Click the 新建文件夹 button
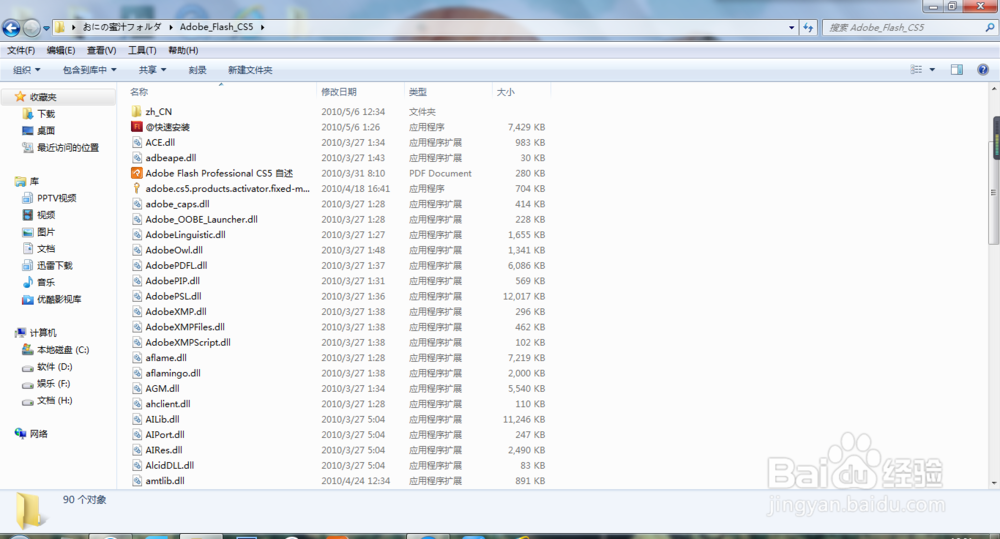 click(250, 70)
